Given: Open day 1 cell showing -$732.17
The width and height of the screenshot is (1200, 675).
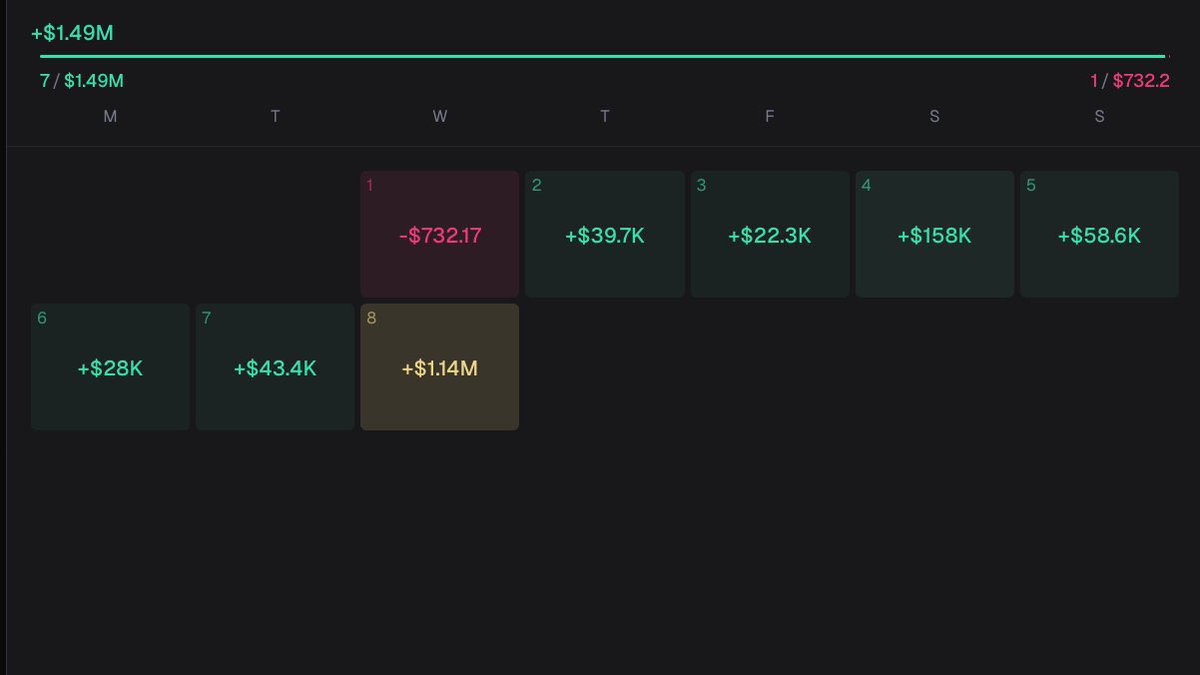Looking at the screenshot, I should click(x=440, y=234).
